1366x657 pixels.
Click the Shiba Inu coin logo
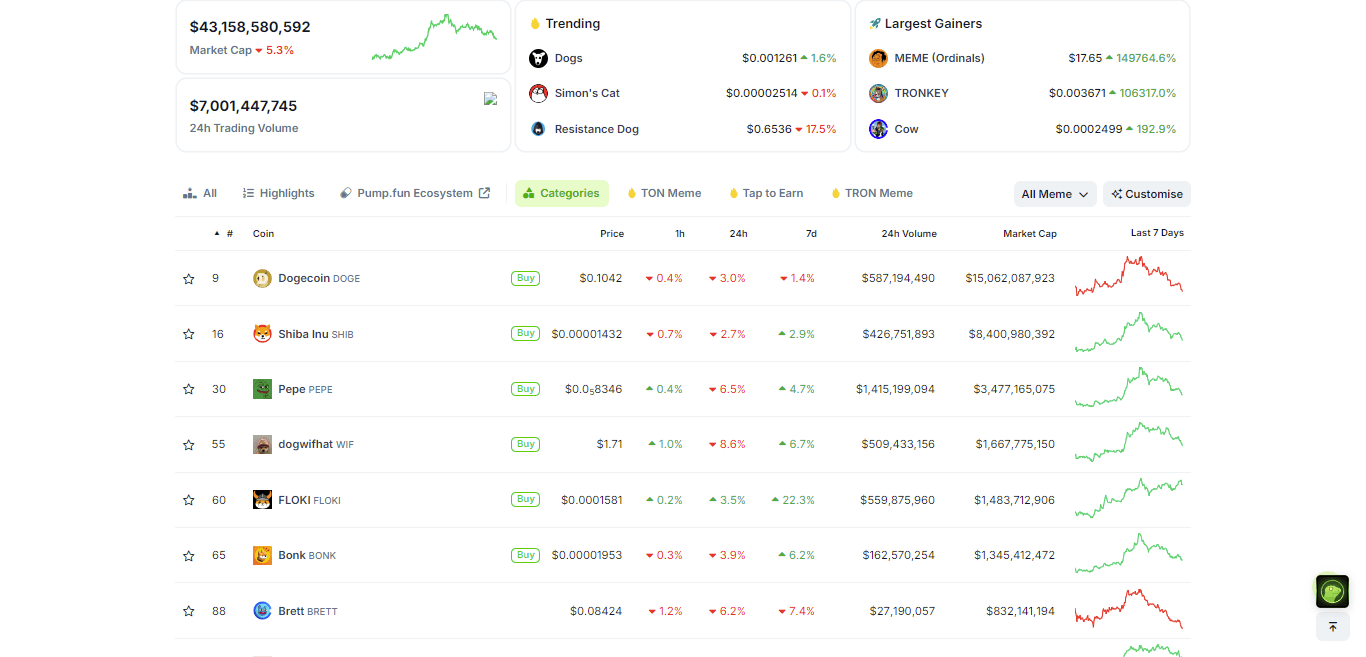click(x=262, y=334)
